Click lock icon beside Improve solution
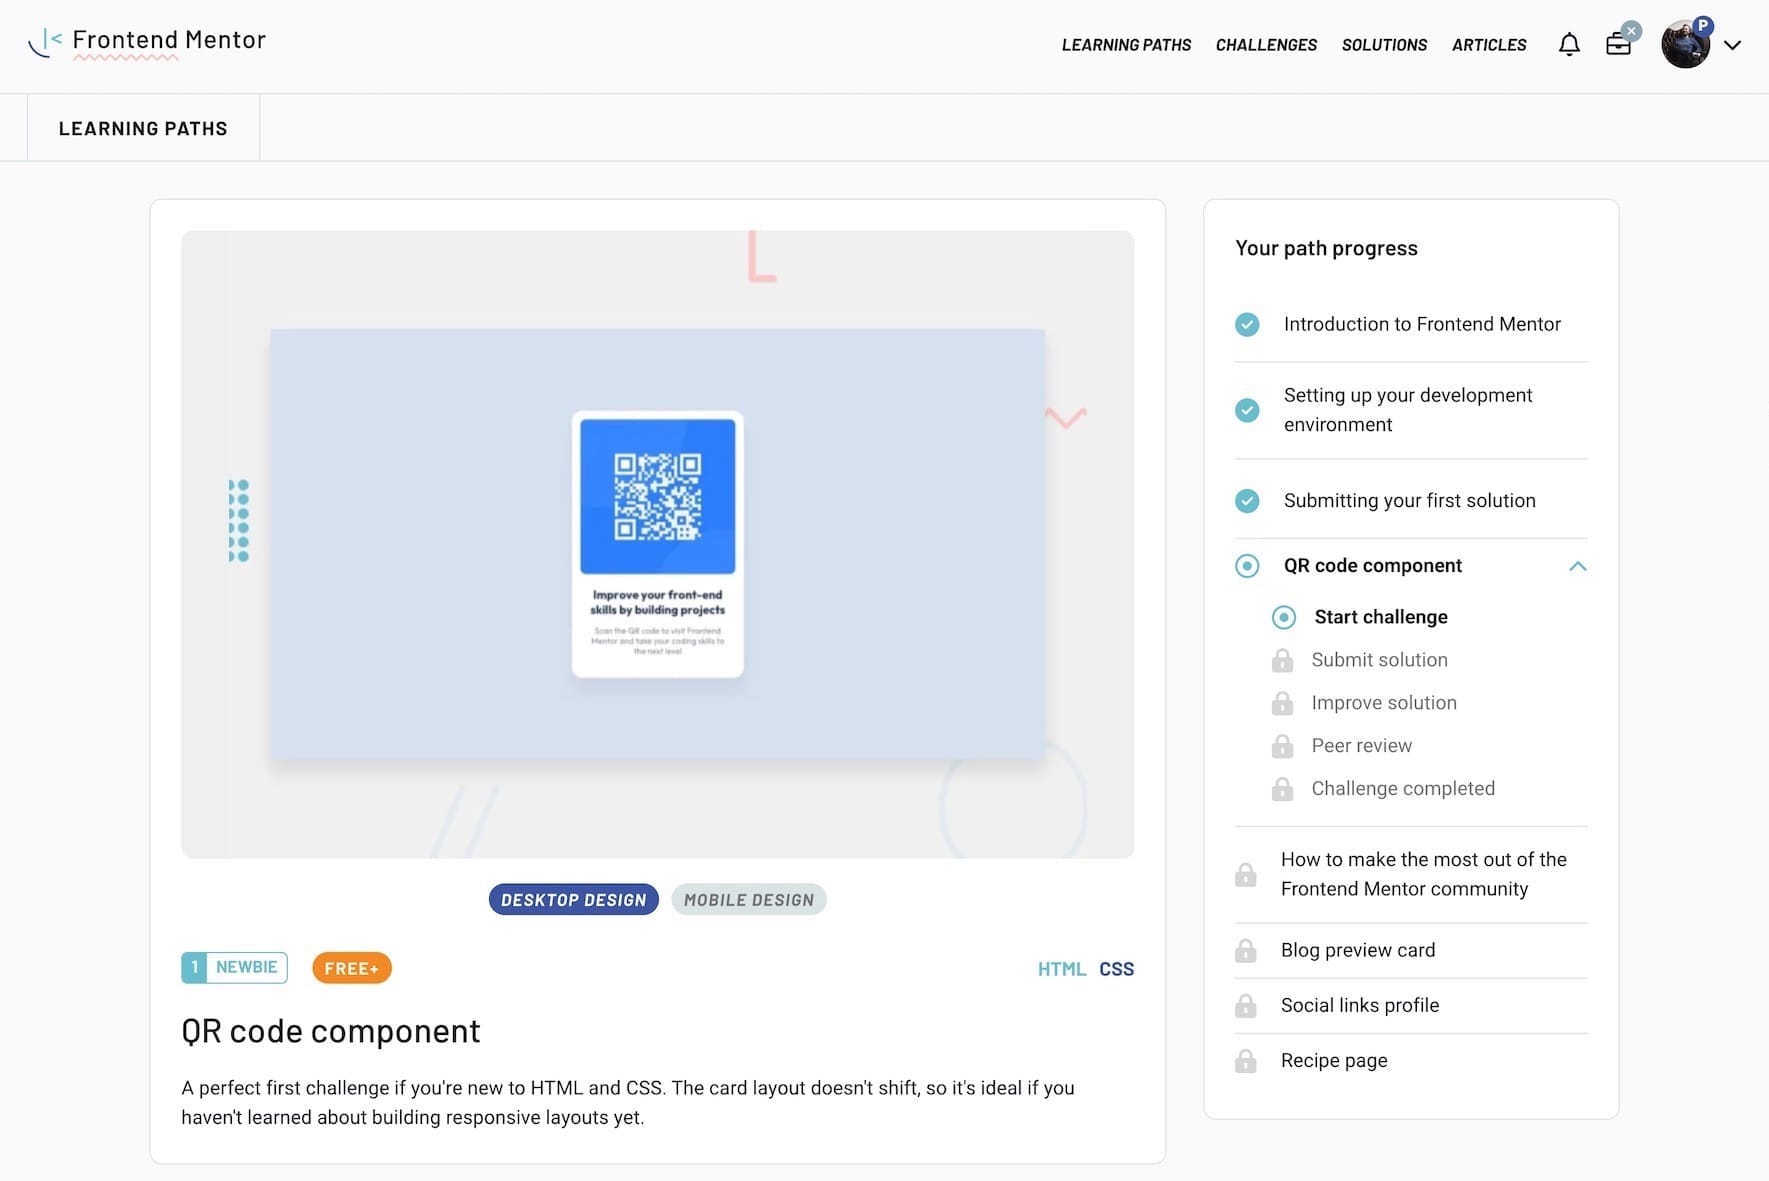Viewport: 1769px width, 1181px height. point(1282,703)
